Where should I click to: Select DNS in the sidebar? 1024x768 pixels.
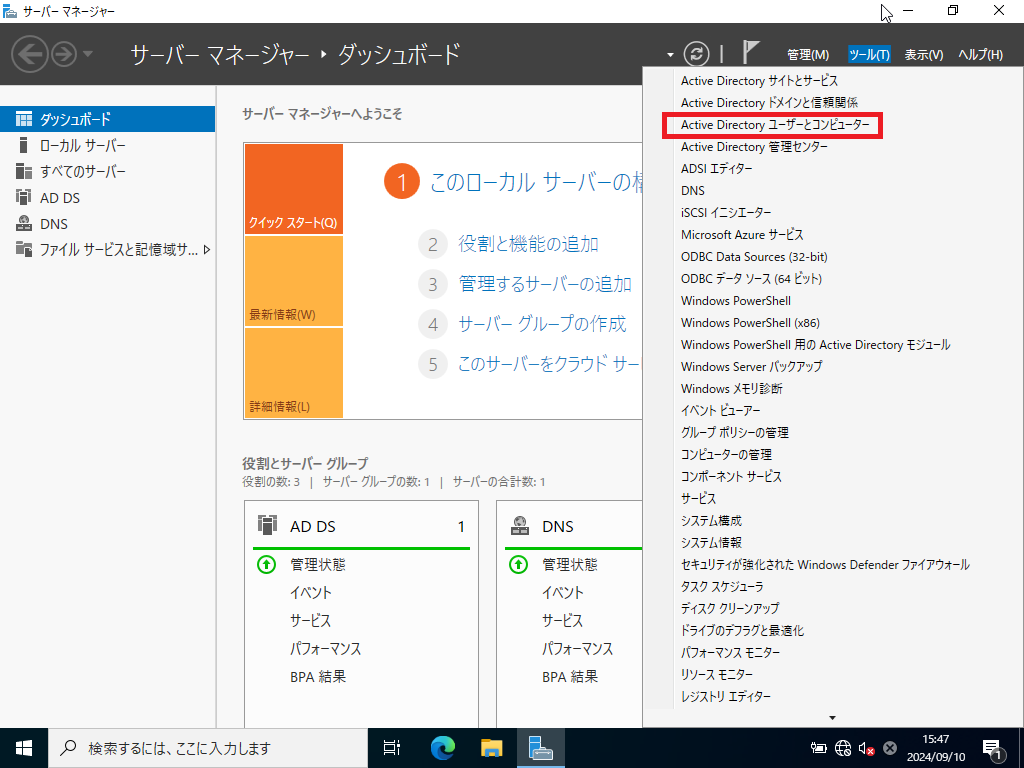[x=107, y=223]
